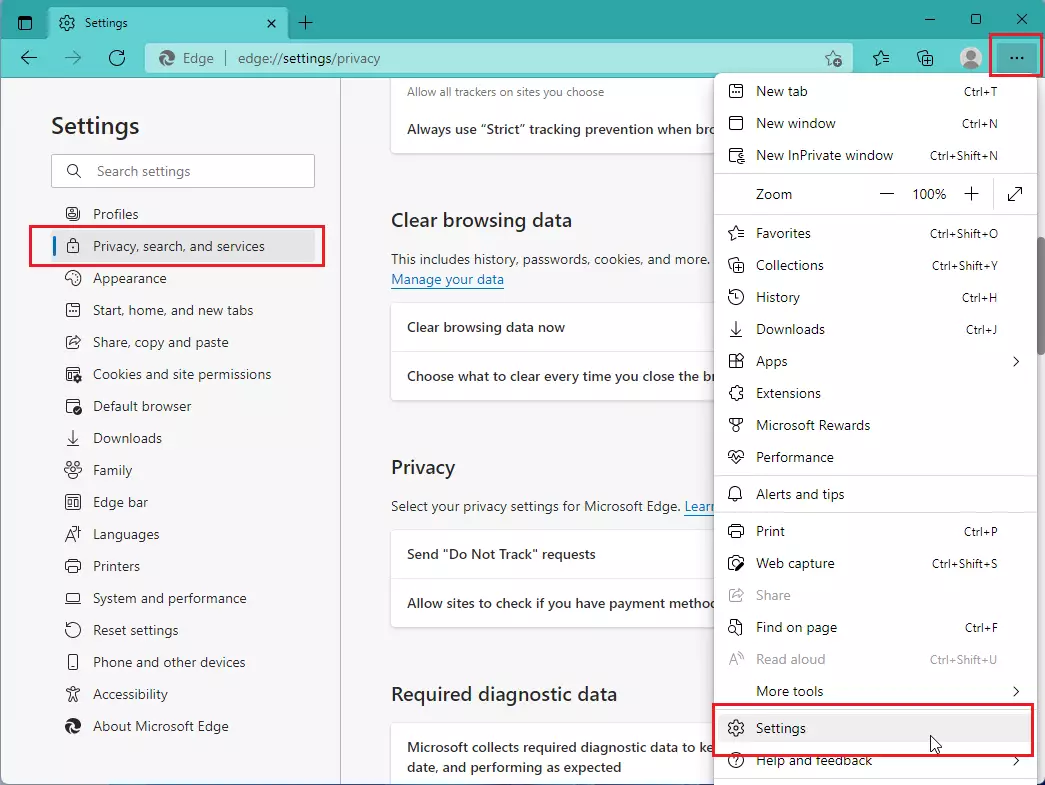Increase zoom with the plus control

(971, 194)
